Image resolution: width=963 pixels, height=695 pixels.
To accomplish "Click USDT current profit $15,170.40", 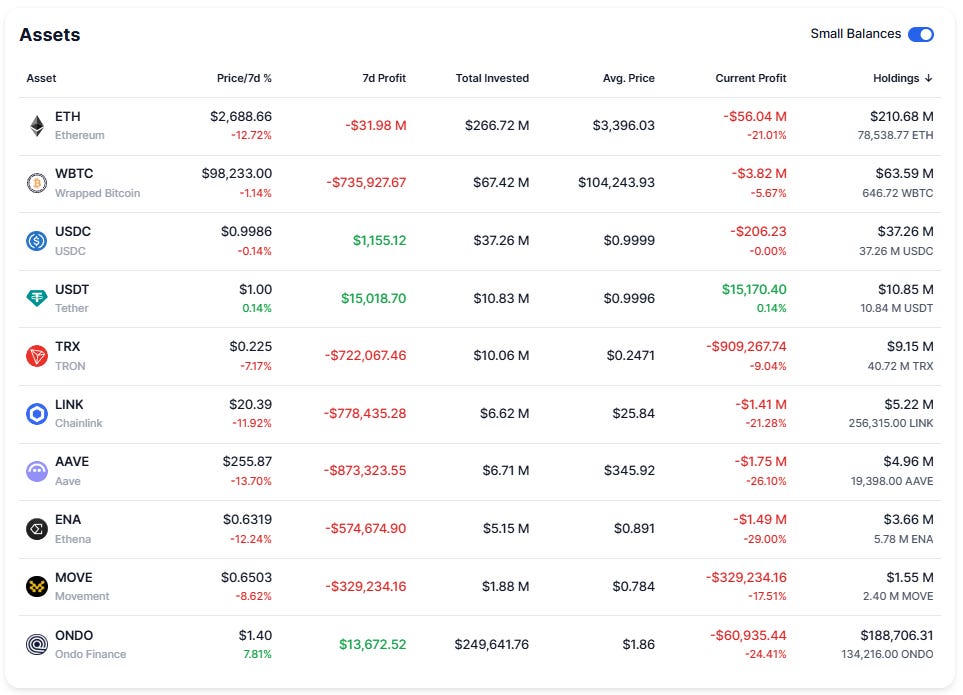I will [754, 289].
